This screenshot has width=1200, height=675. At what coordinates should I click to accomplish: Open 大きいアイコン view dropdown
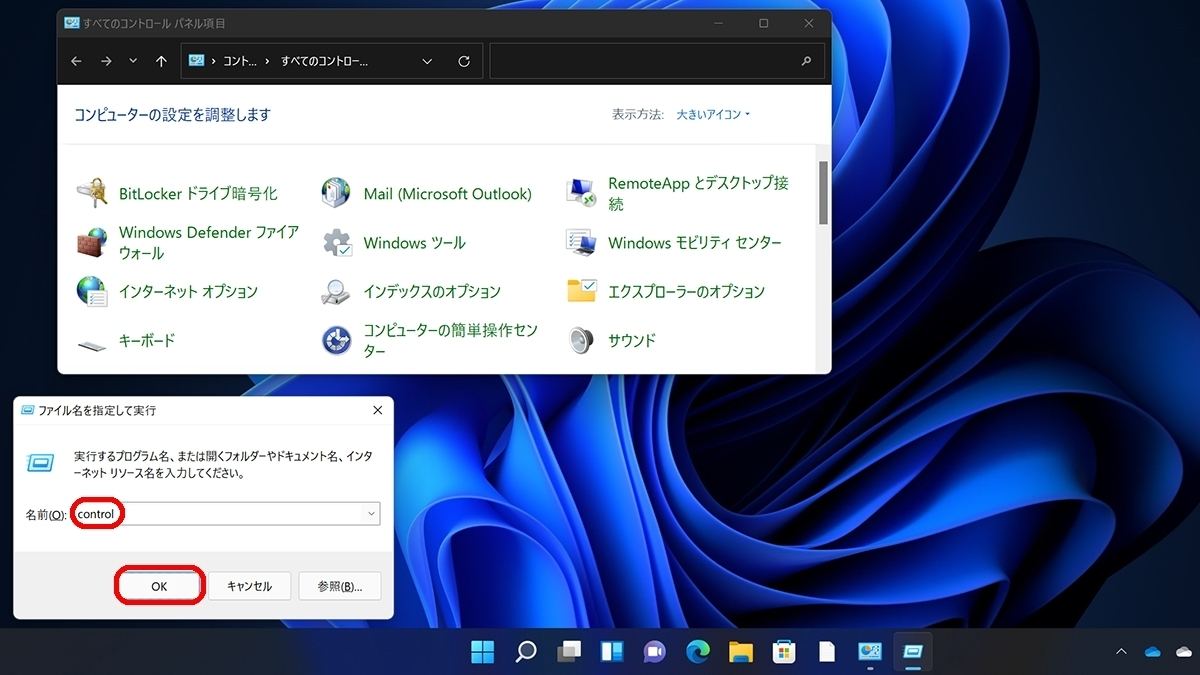(713, 114)
